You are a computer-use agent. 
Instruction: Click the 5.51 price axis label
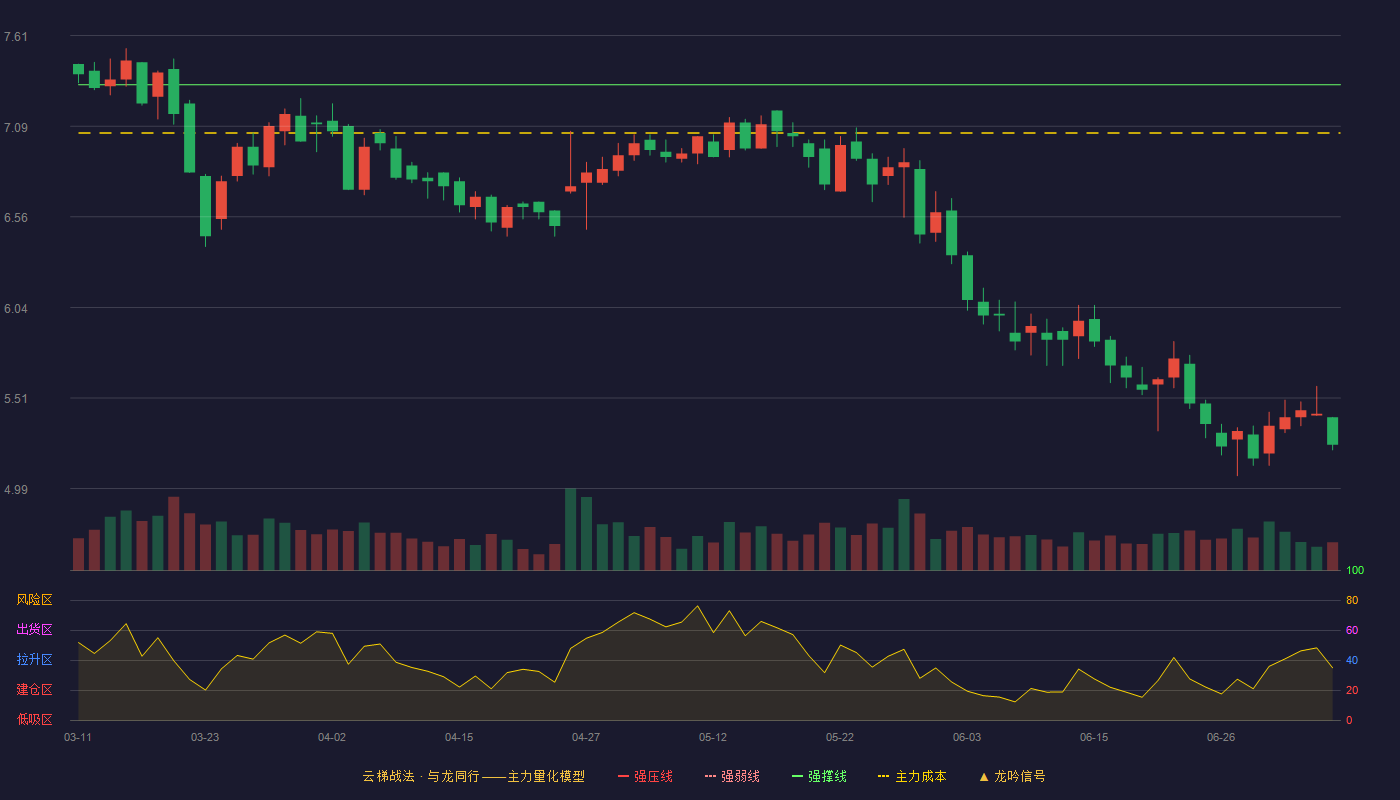click(x=16, y=399)
